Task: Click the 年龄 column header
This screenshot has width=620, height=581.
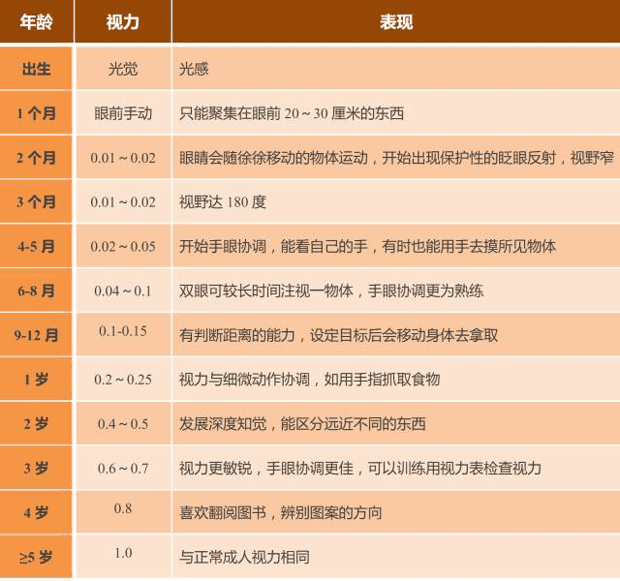Action: 36,21
